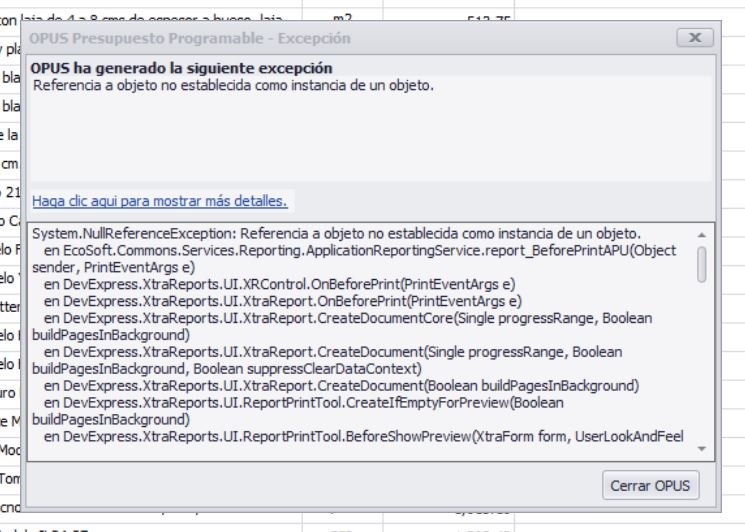
Task: Click the empty scrollbar track below the thumb
Action: coord(702,370)
